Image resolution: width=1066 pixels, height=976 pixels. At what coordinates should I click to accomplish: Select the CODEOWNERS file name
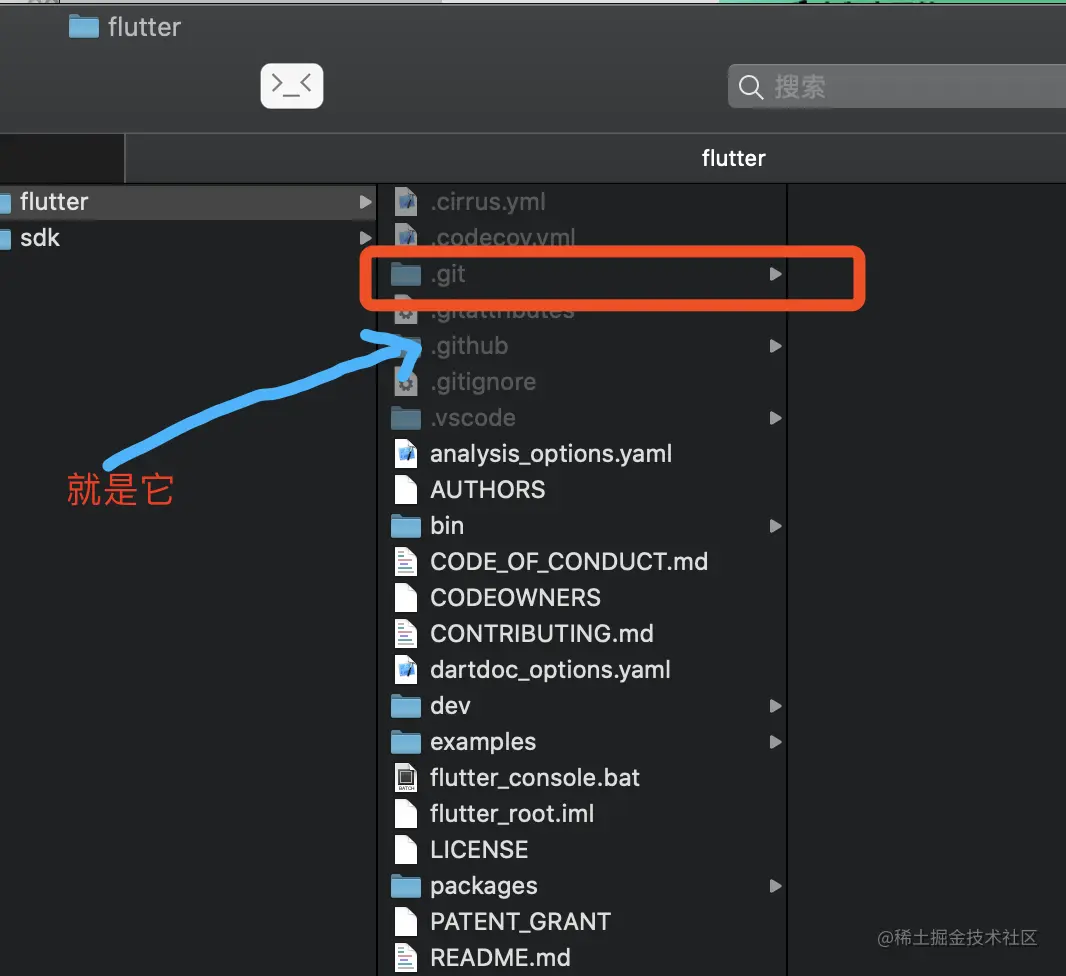[515, 598]
